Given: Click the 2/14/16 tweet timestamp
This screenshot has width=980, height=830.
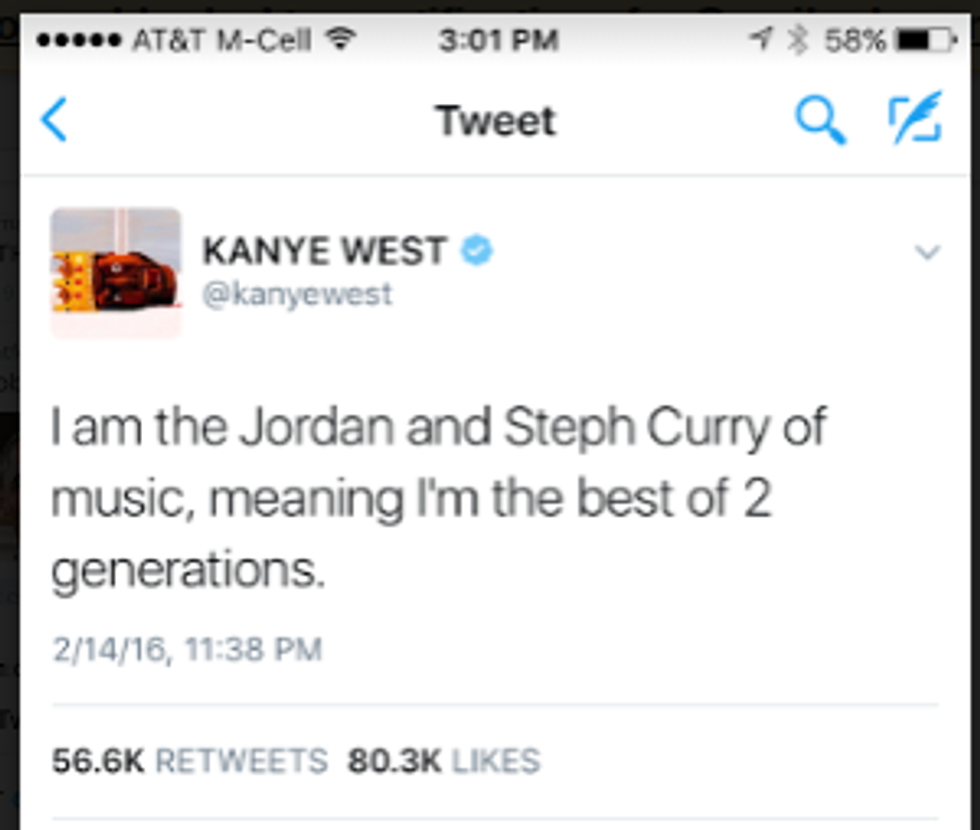Looking at the screenshot, I should coord(188,649).
